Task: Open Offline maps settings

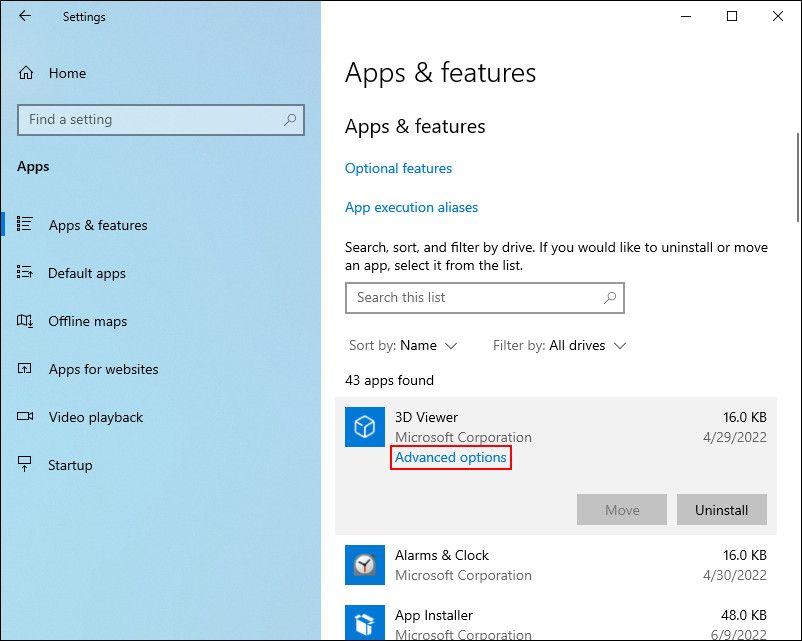Action: click(88, 321)
